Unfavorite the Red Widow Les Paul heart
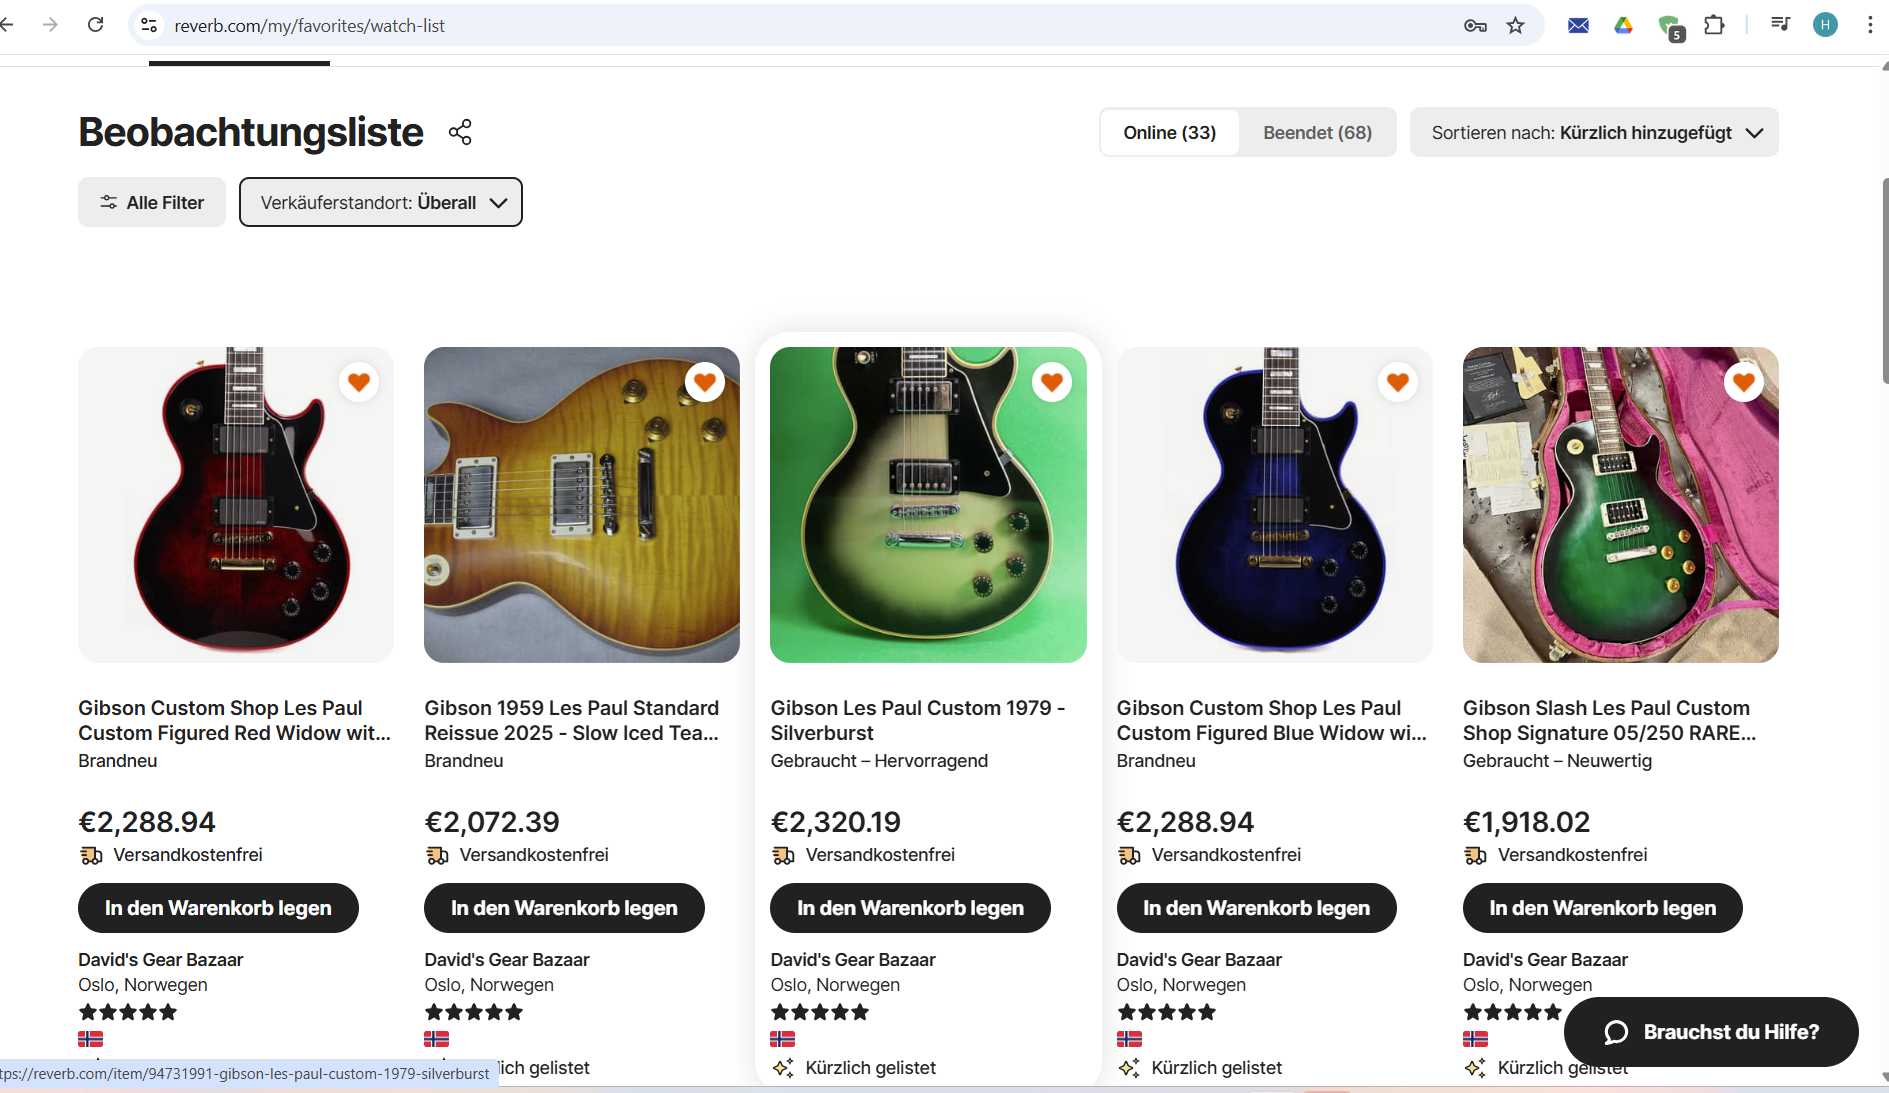 [359, 382]
